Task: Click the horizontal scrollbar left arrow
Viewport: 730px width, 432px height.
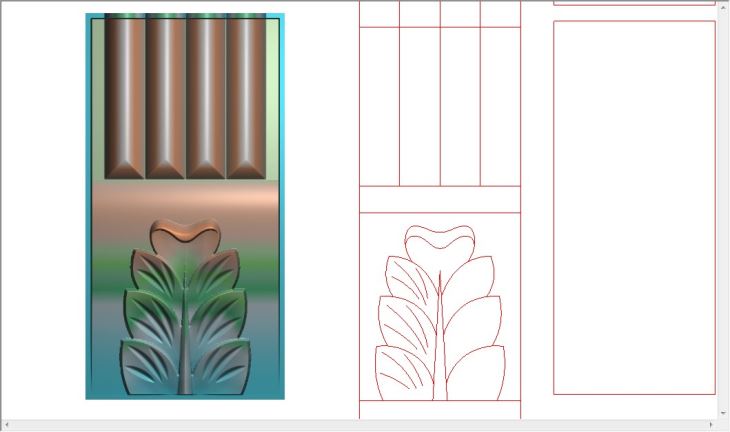Action: pos(6,425)
